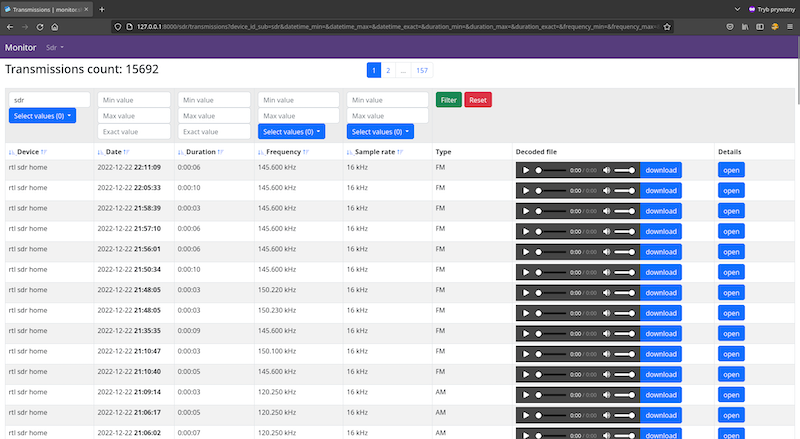Mute the player in the 21:06:17 row
Viewport: 800px width, 439px height.
coord(606,416)
